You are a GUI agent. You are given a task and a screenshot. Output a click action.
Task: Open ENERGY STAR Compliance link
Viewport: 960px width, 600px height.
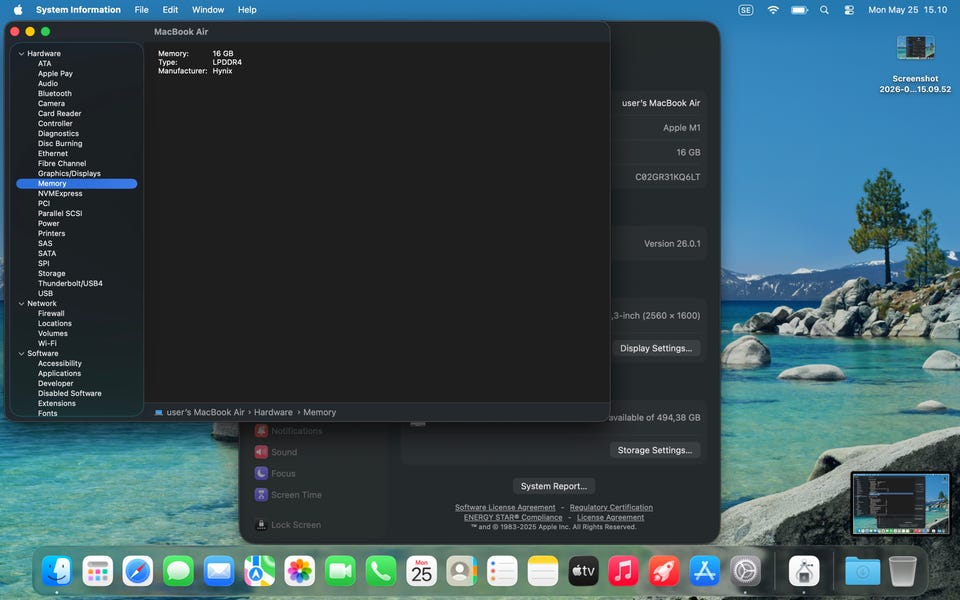[512, 517]
